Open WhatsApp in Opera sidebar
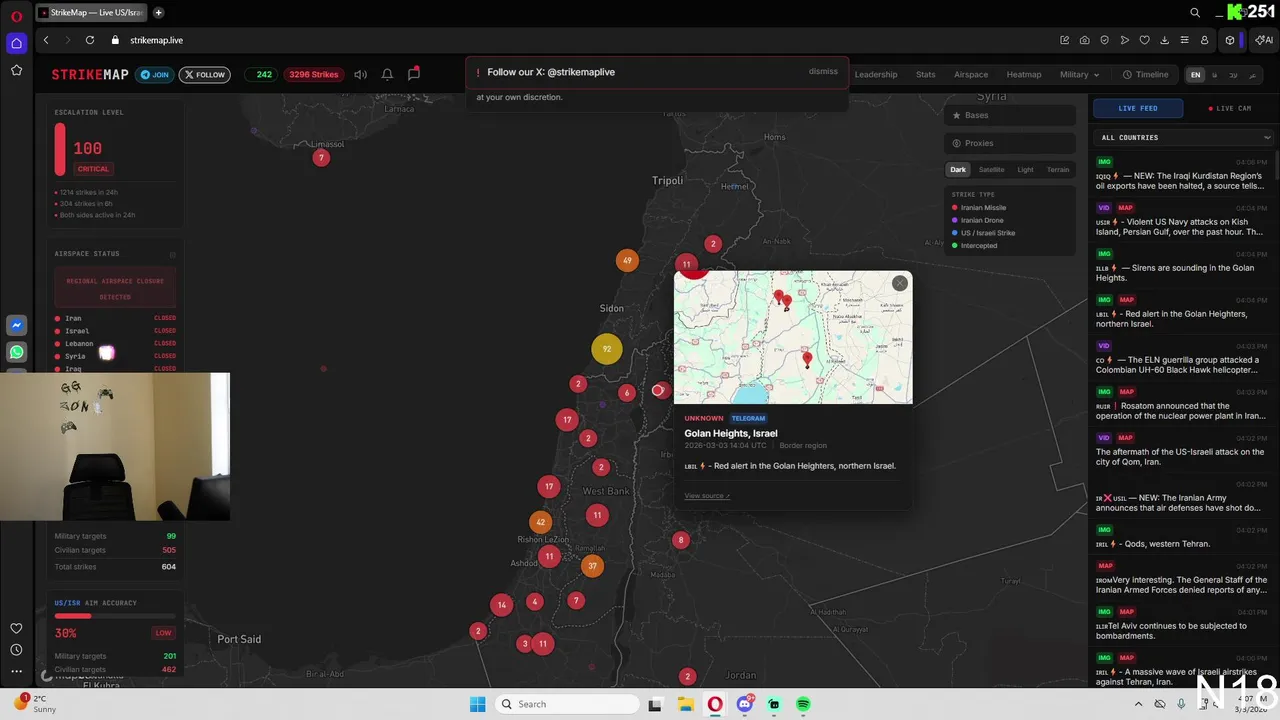The height and width of the screenshot is (720, 1280). (16, 352)
